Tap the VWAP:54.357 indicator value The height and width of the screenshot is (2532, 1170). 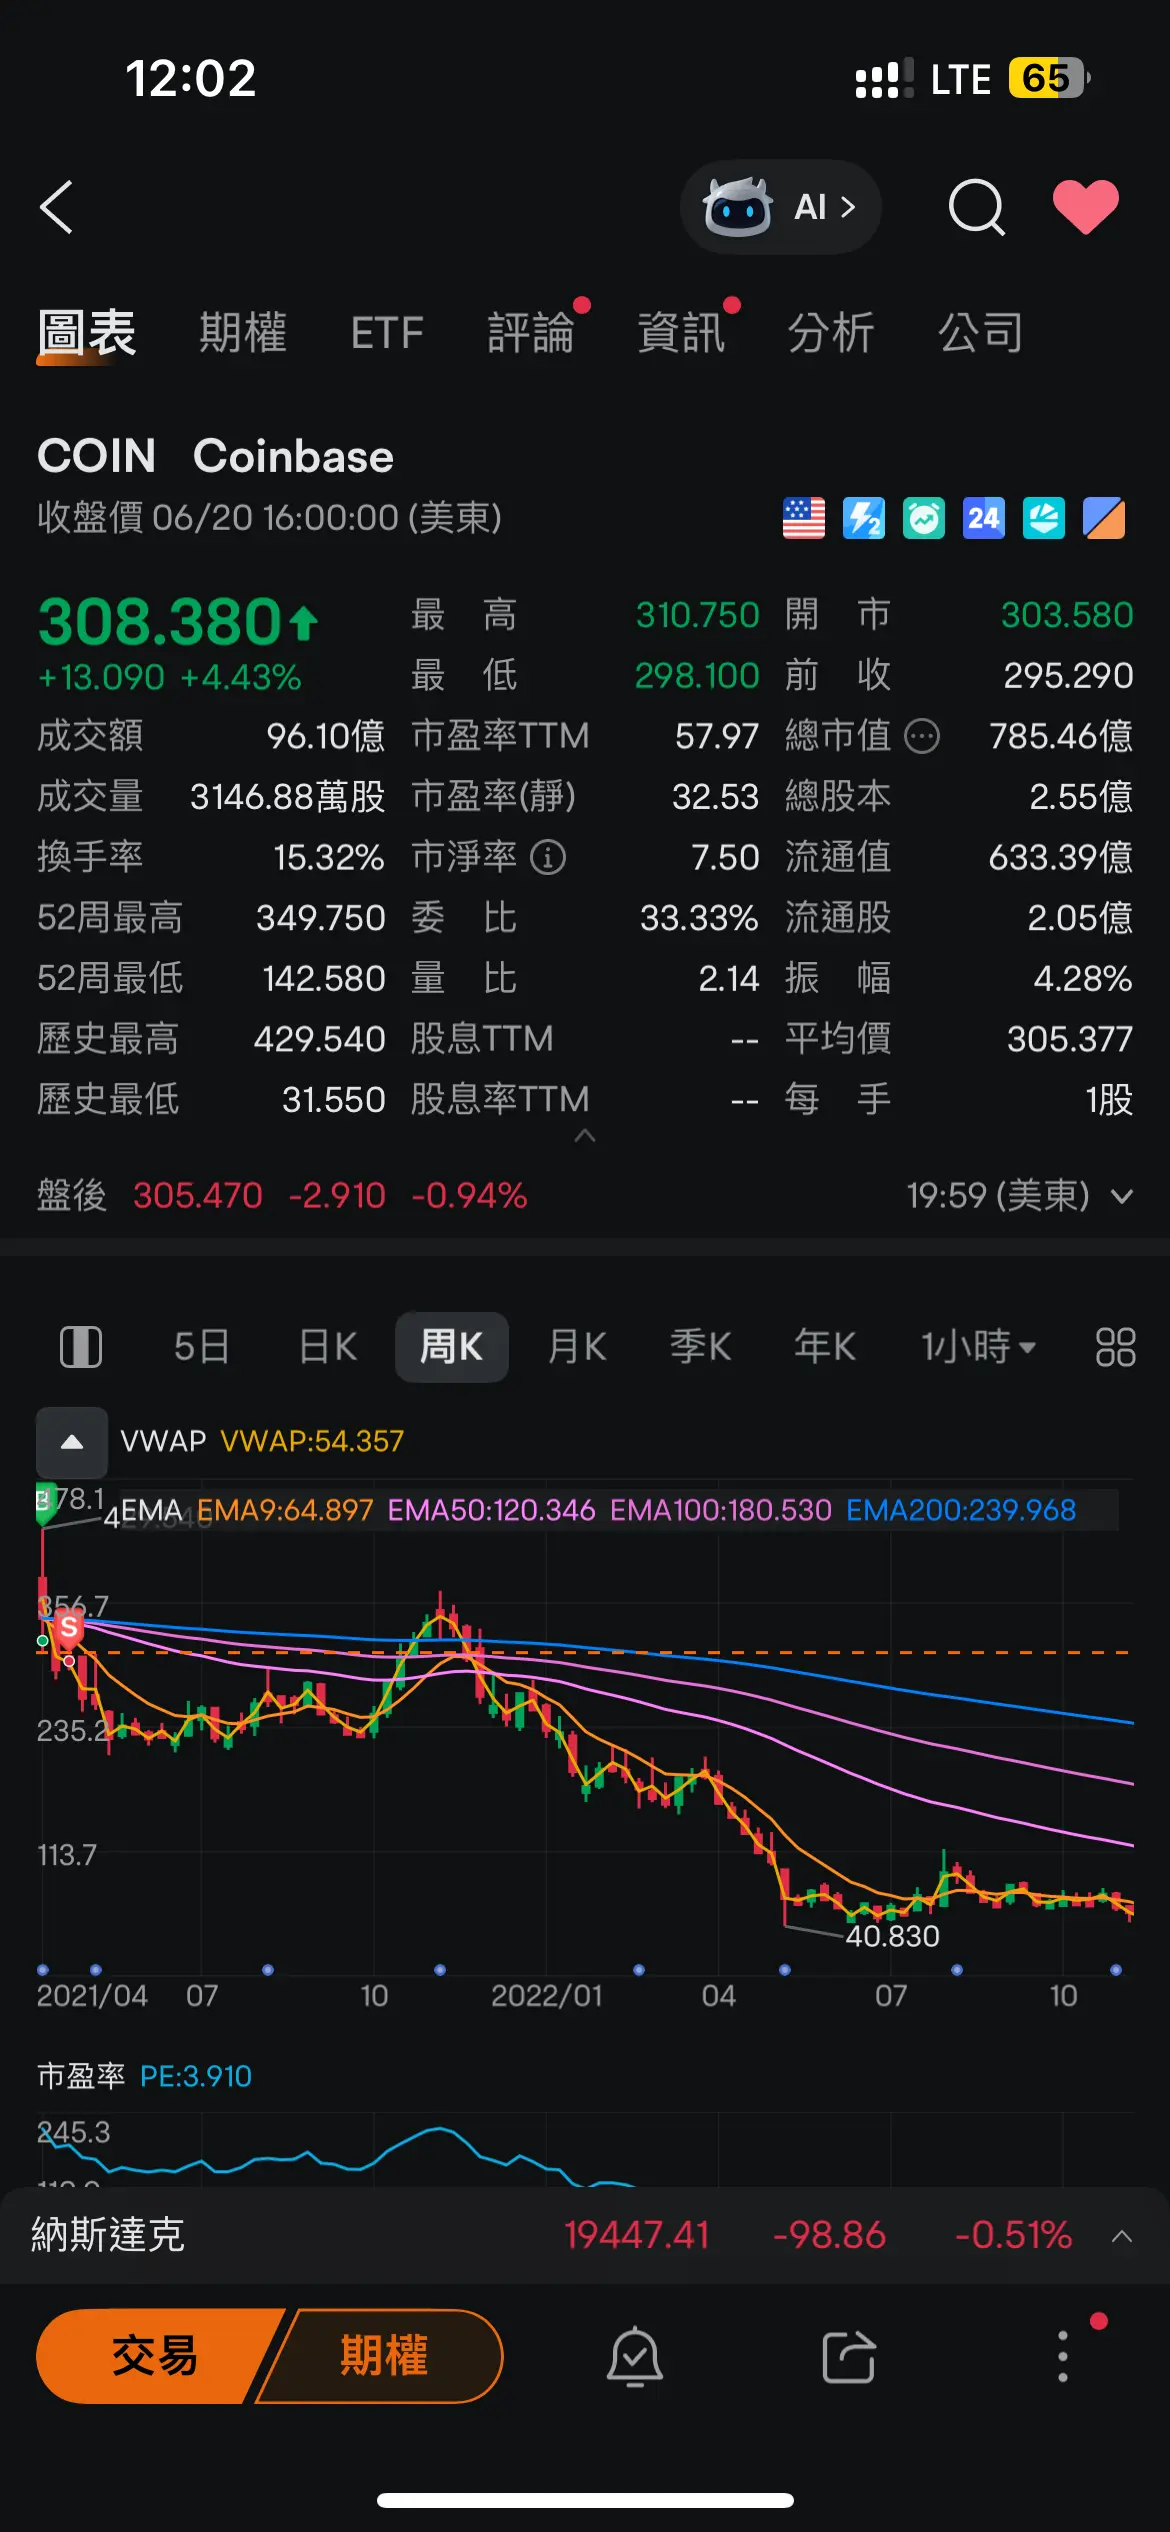click(x=312, y=1441)
